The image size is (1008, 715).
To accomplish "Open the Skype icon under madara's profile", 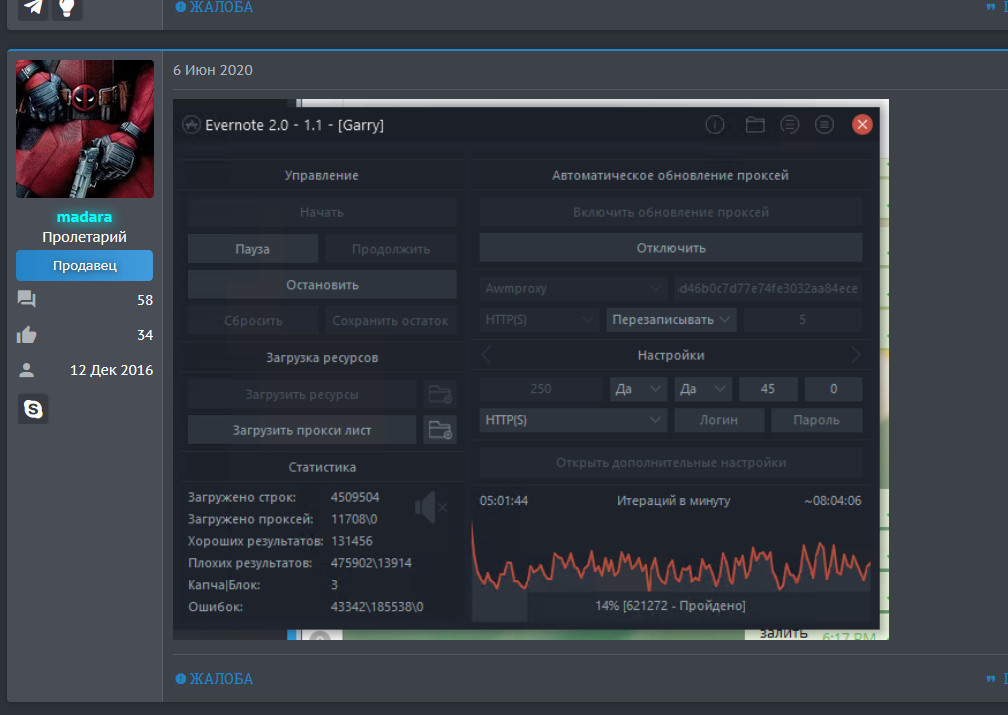I will pos(33,408).
